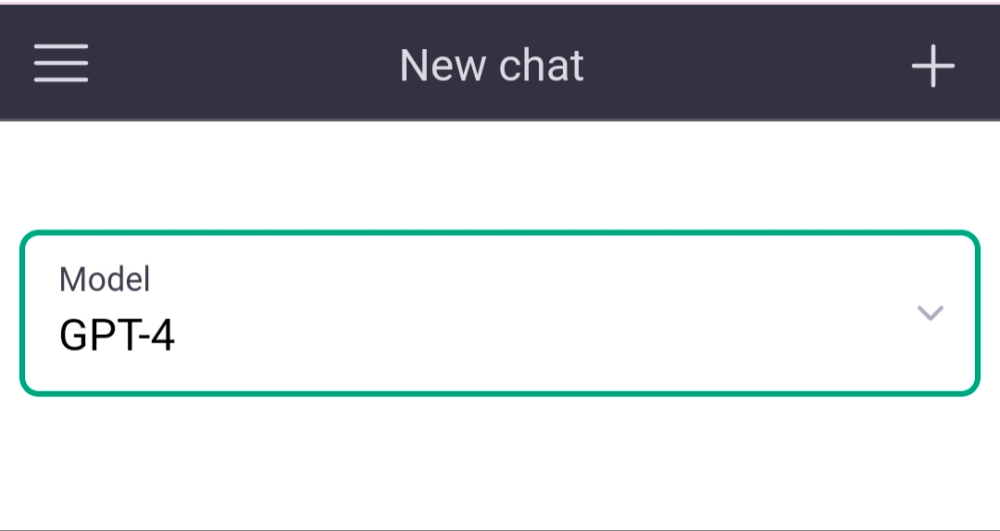Click the dark header bar title text
Image resolution: width=1000 pixels, height=531 pixels.
pyautogui.click(x=491, y=66)
